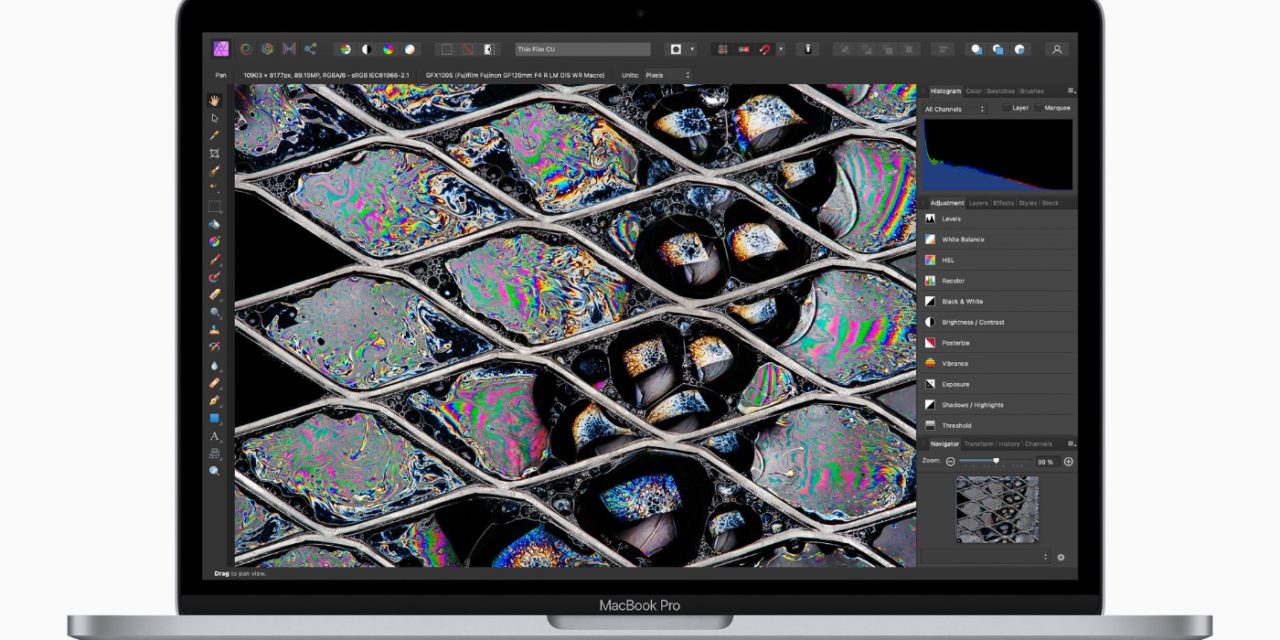Screen dimensions: 1280x640
Task: Click the Navigator zoom slider handle
Action: [996, 461]
